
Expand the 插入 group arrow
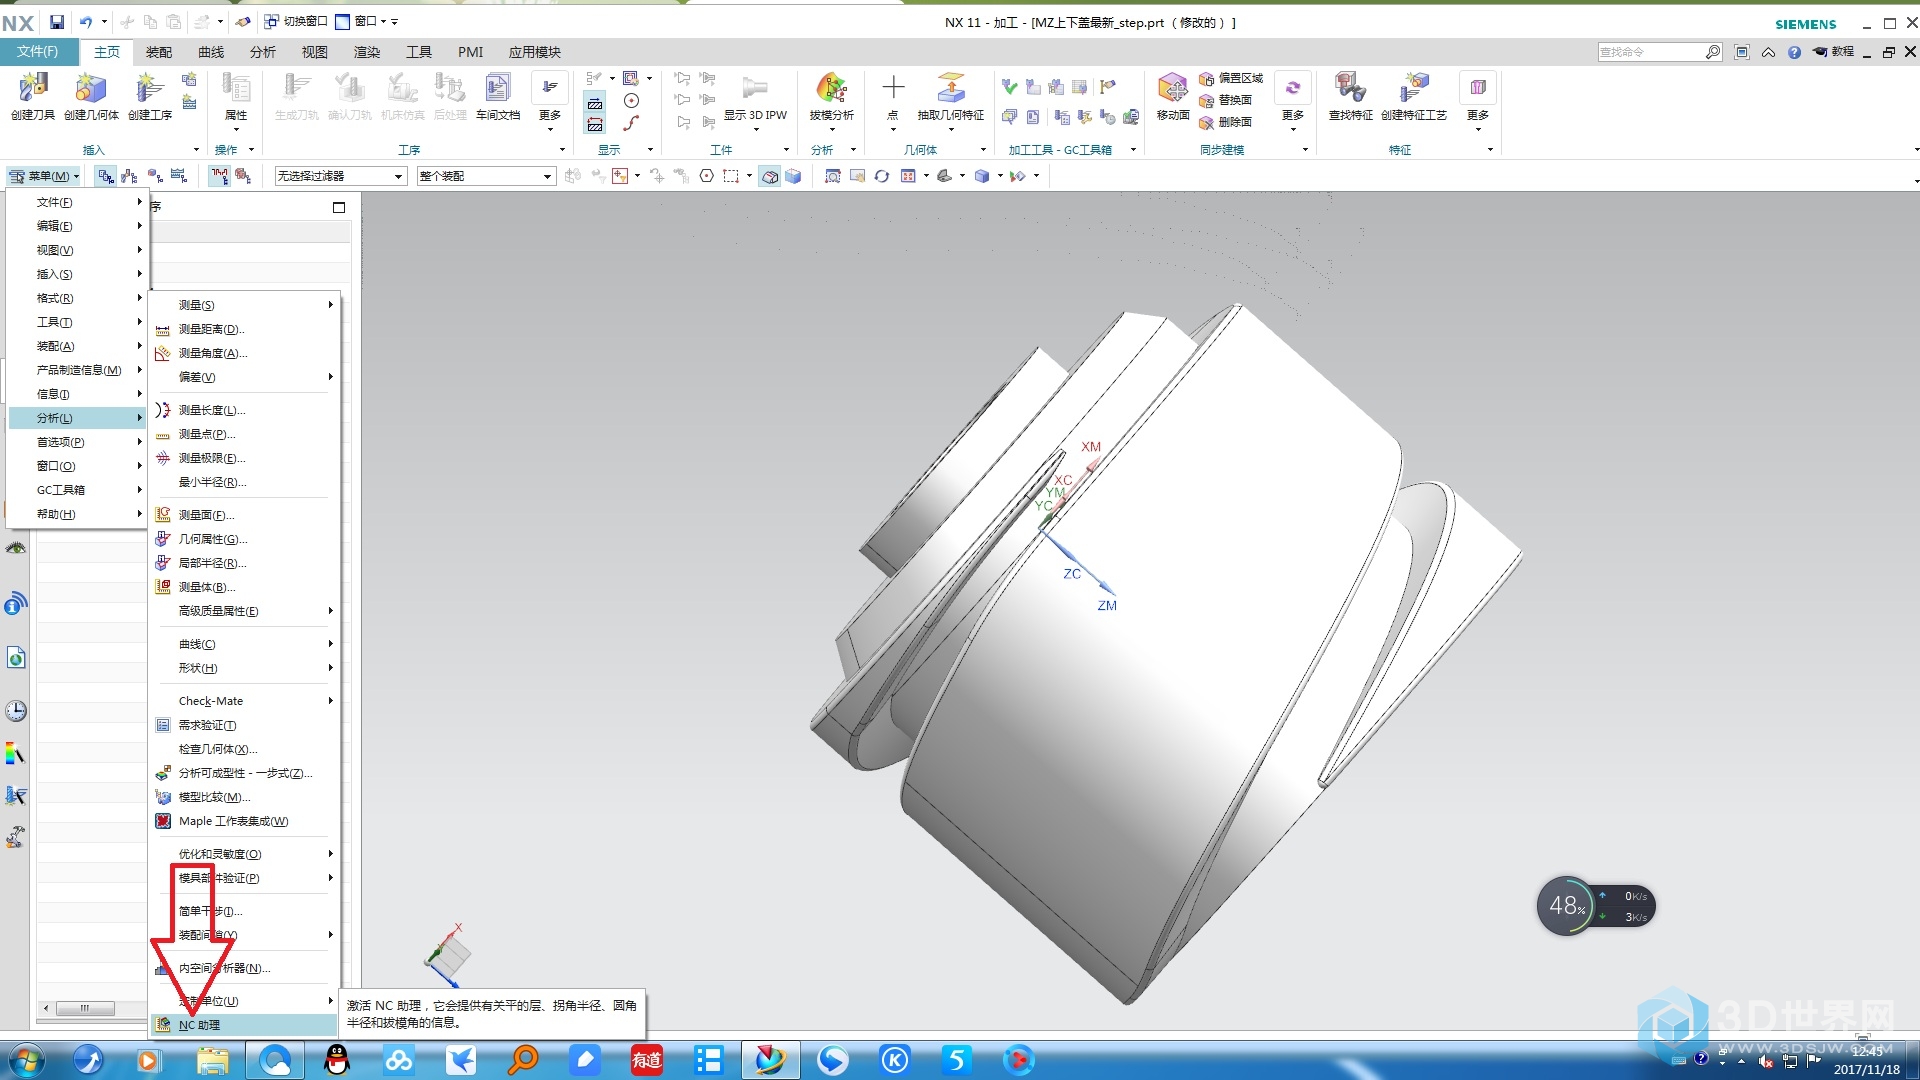[x=196, y=150]
